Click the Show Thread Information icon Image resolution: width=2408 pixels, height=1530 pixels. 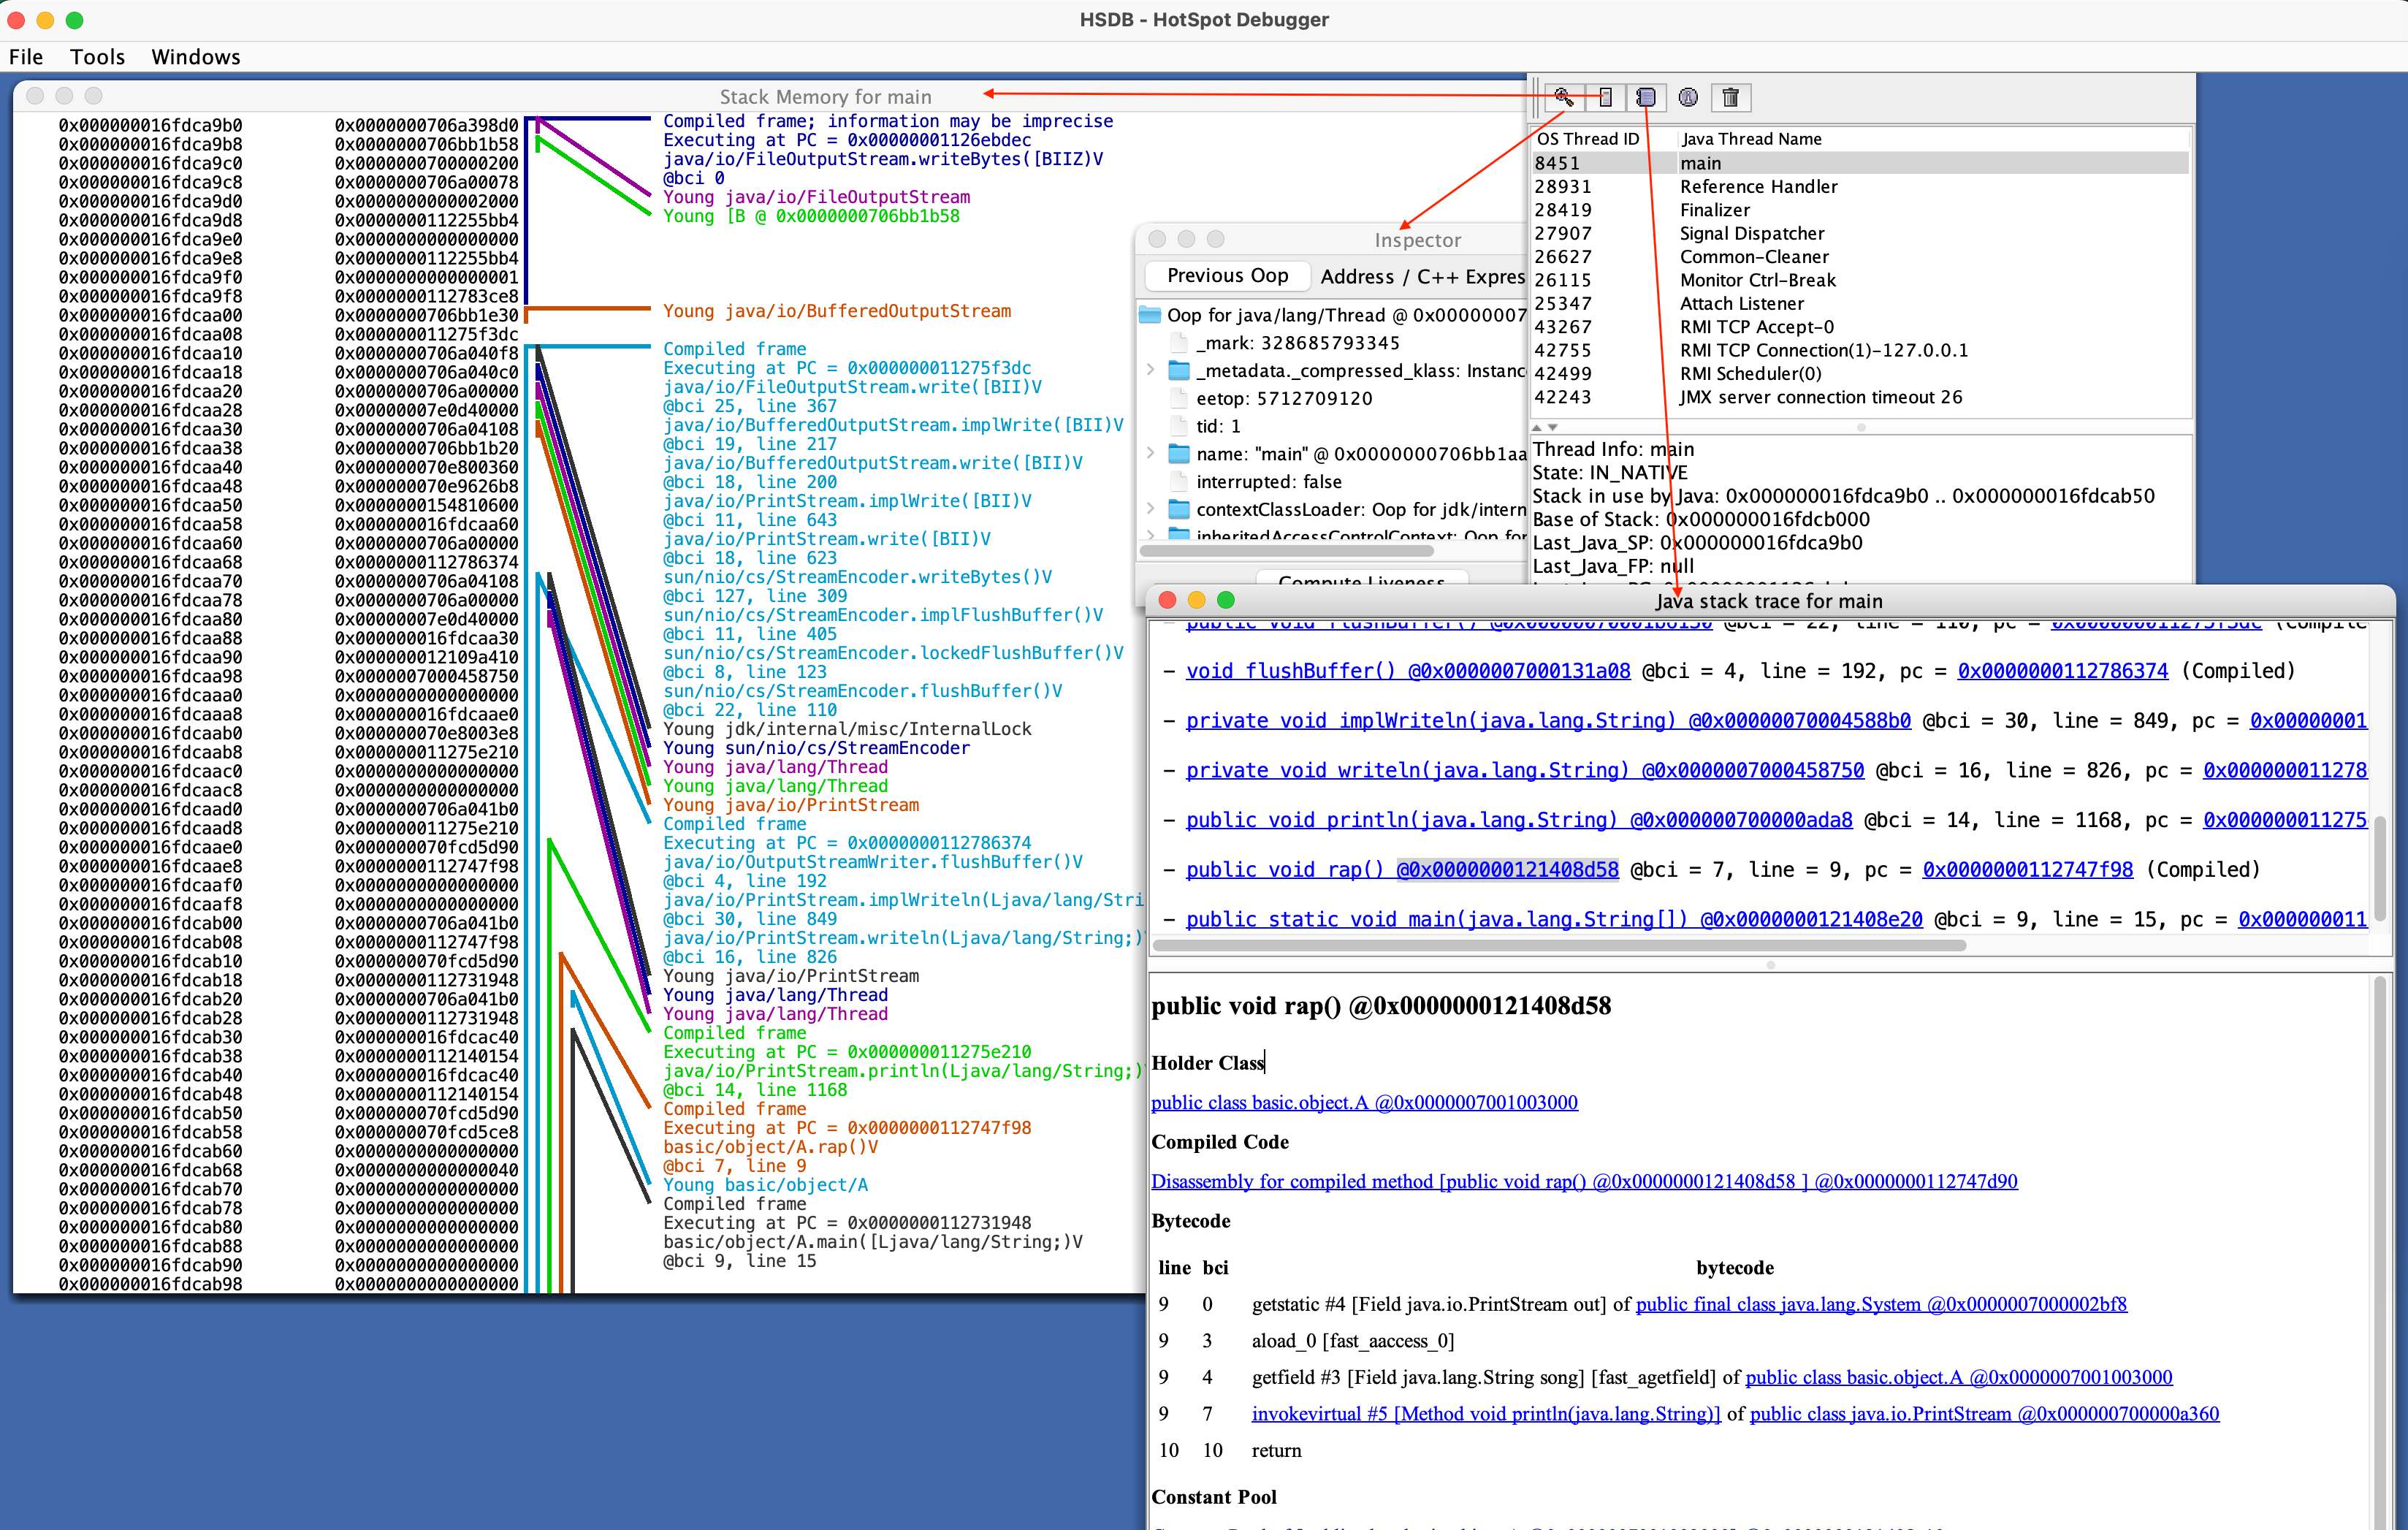1688,97
